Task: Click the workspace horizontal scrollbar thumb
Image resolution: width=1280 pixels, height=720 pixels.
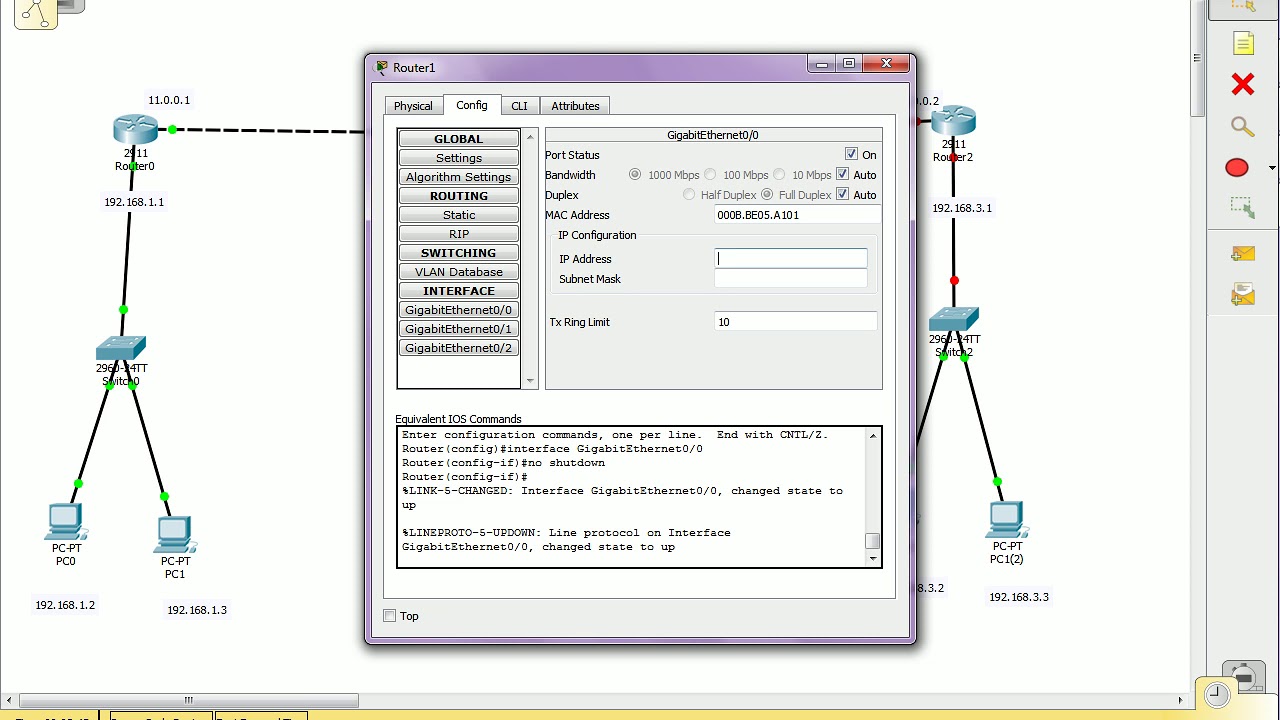Action: click(188, 700)
